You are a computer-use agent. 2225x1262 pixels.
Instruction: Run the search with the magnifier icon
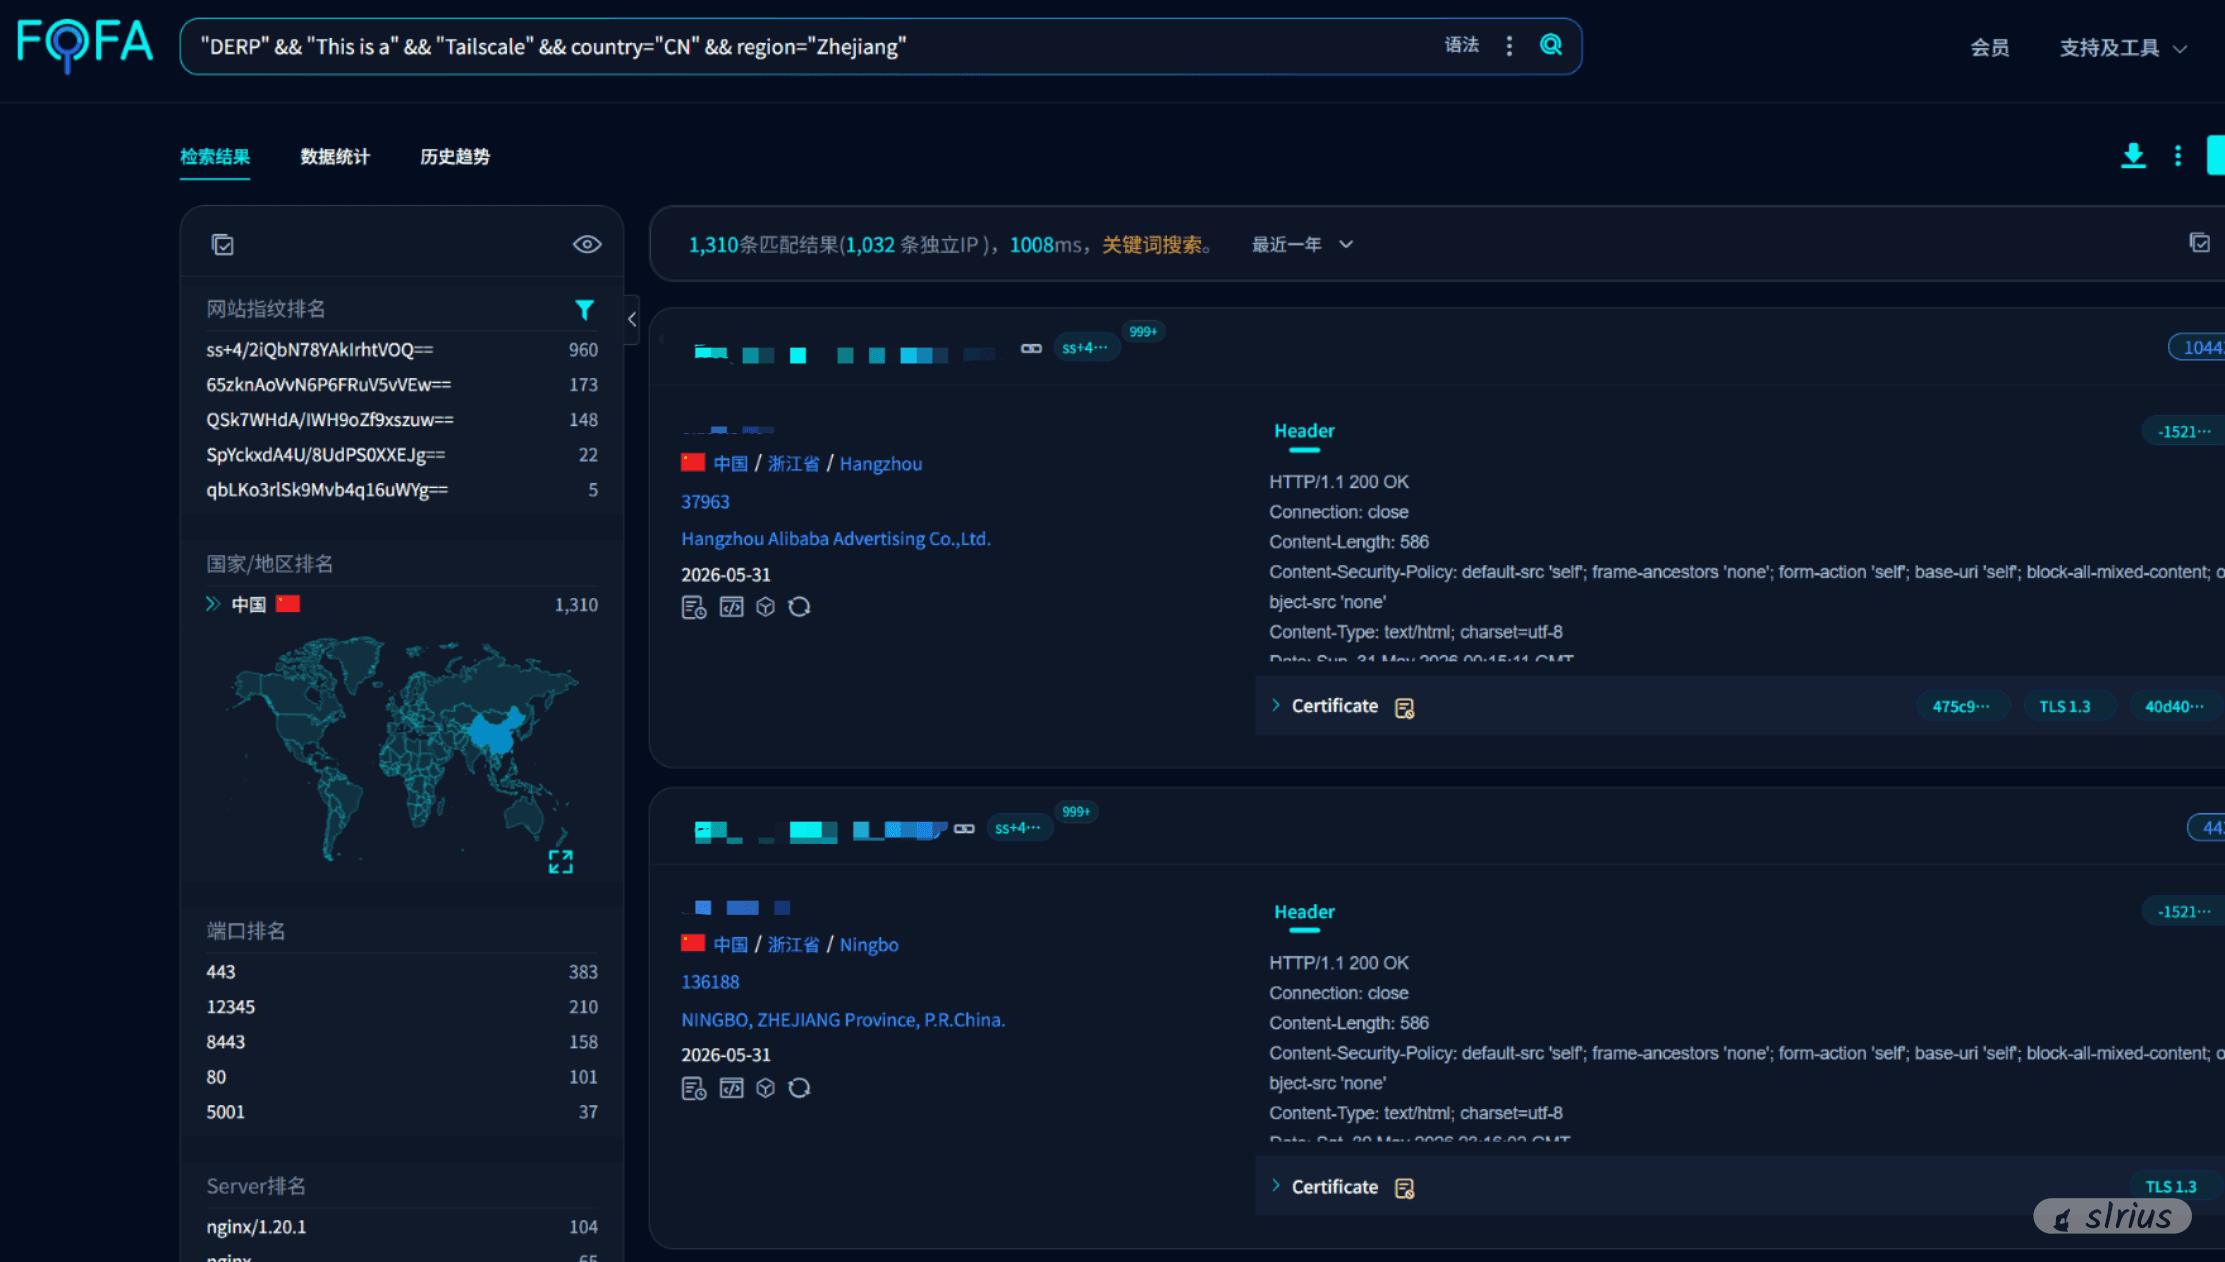[x=1551, y=45]
